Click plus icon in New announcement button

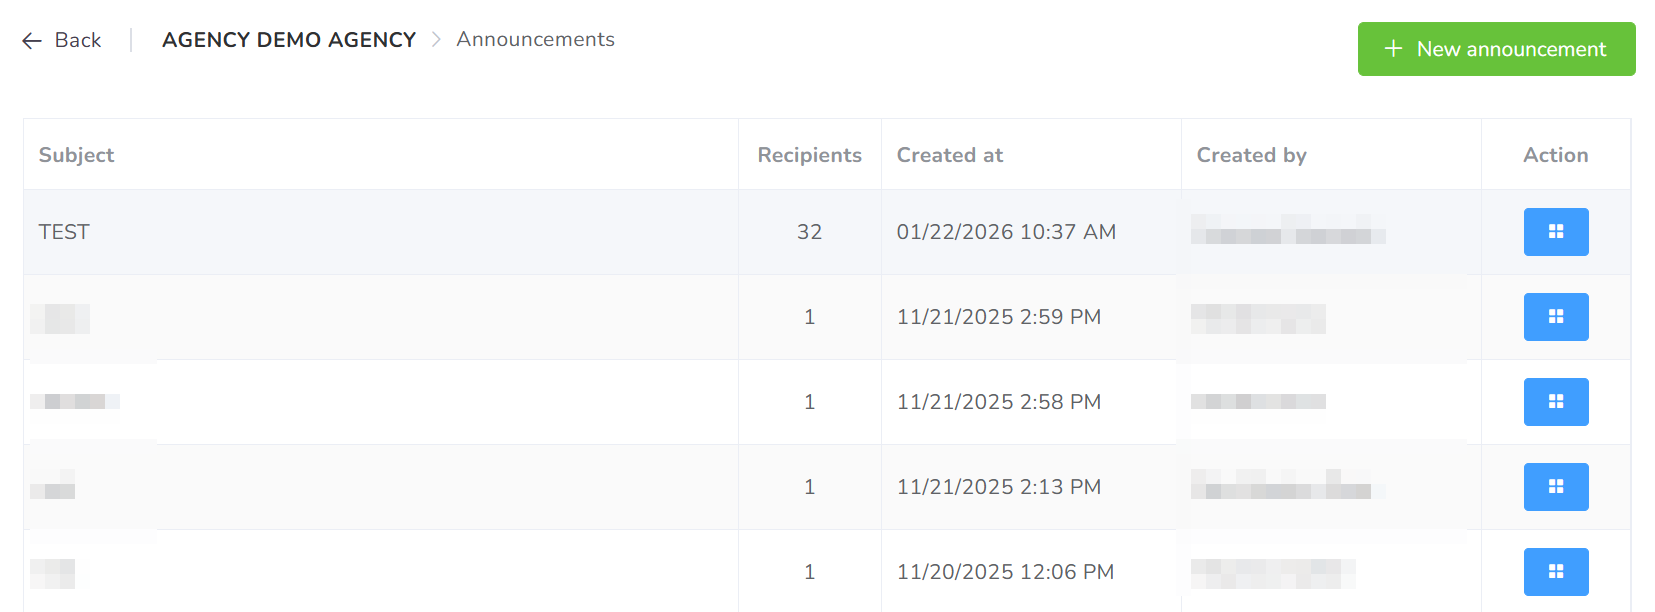click(x=1393, y=49)
